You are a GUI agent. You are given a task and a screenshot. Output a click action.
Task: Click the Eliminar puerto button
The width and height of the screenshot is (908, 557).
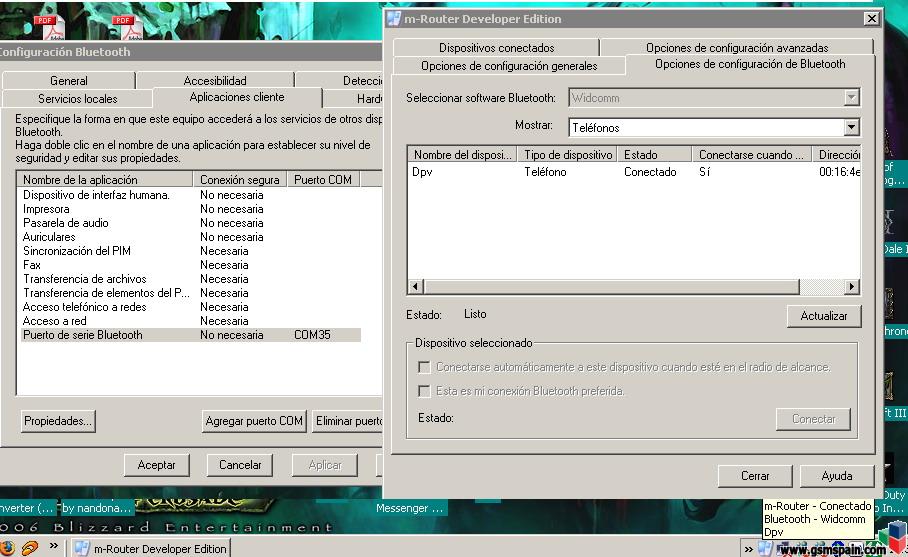tap(348, 421)
